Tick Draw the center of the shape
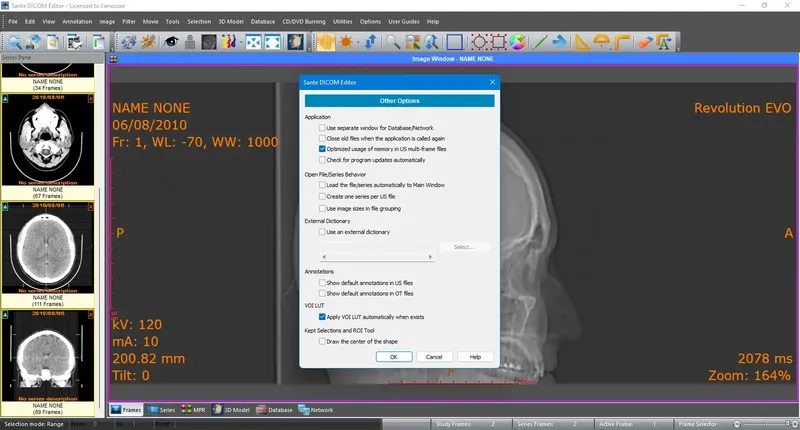800x430 pixels. tap(322, 341)
